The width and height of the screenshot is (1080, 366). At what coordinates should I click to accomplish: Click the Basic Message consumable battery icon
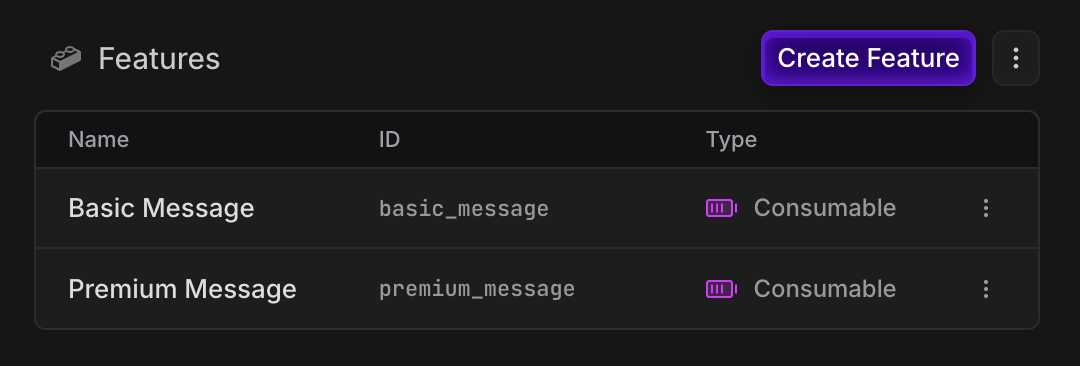click(721, 208)
